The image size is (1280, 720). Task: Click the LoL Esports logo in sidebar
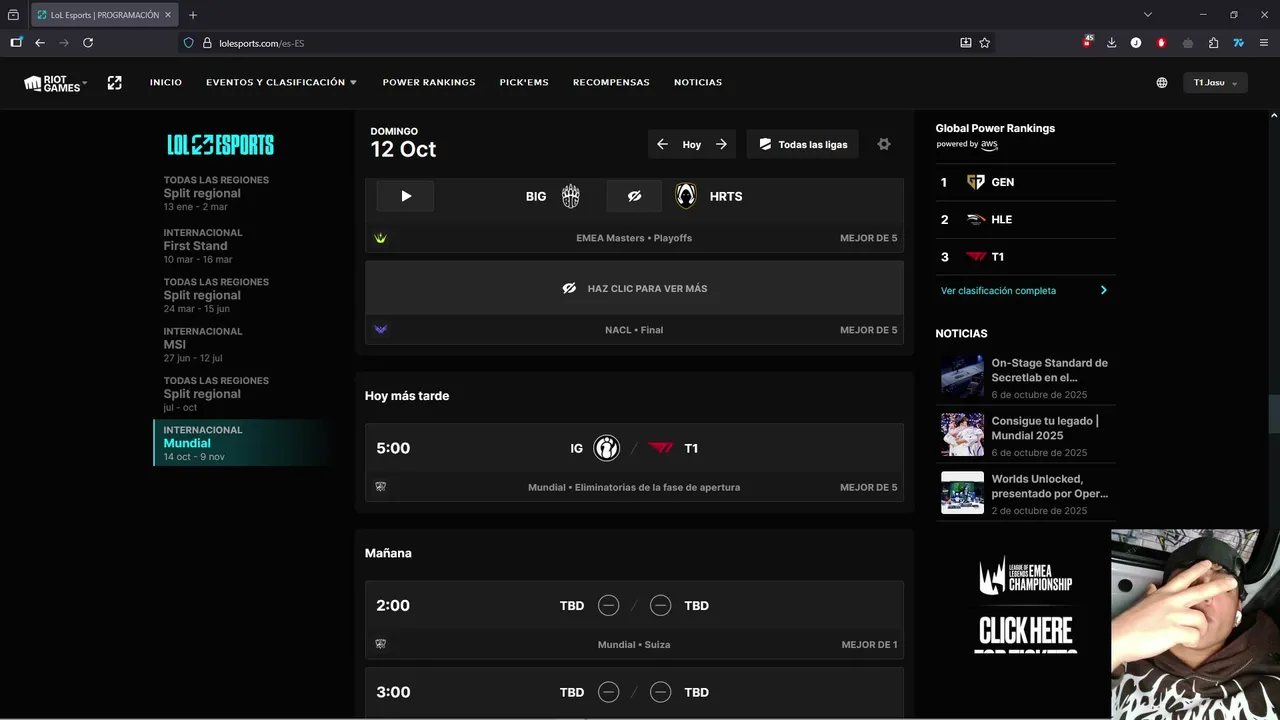(x=220, y=145)
